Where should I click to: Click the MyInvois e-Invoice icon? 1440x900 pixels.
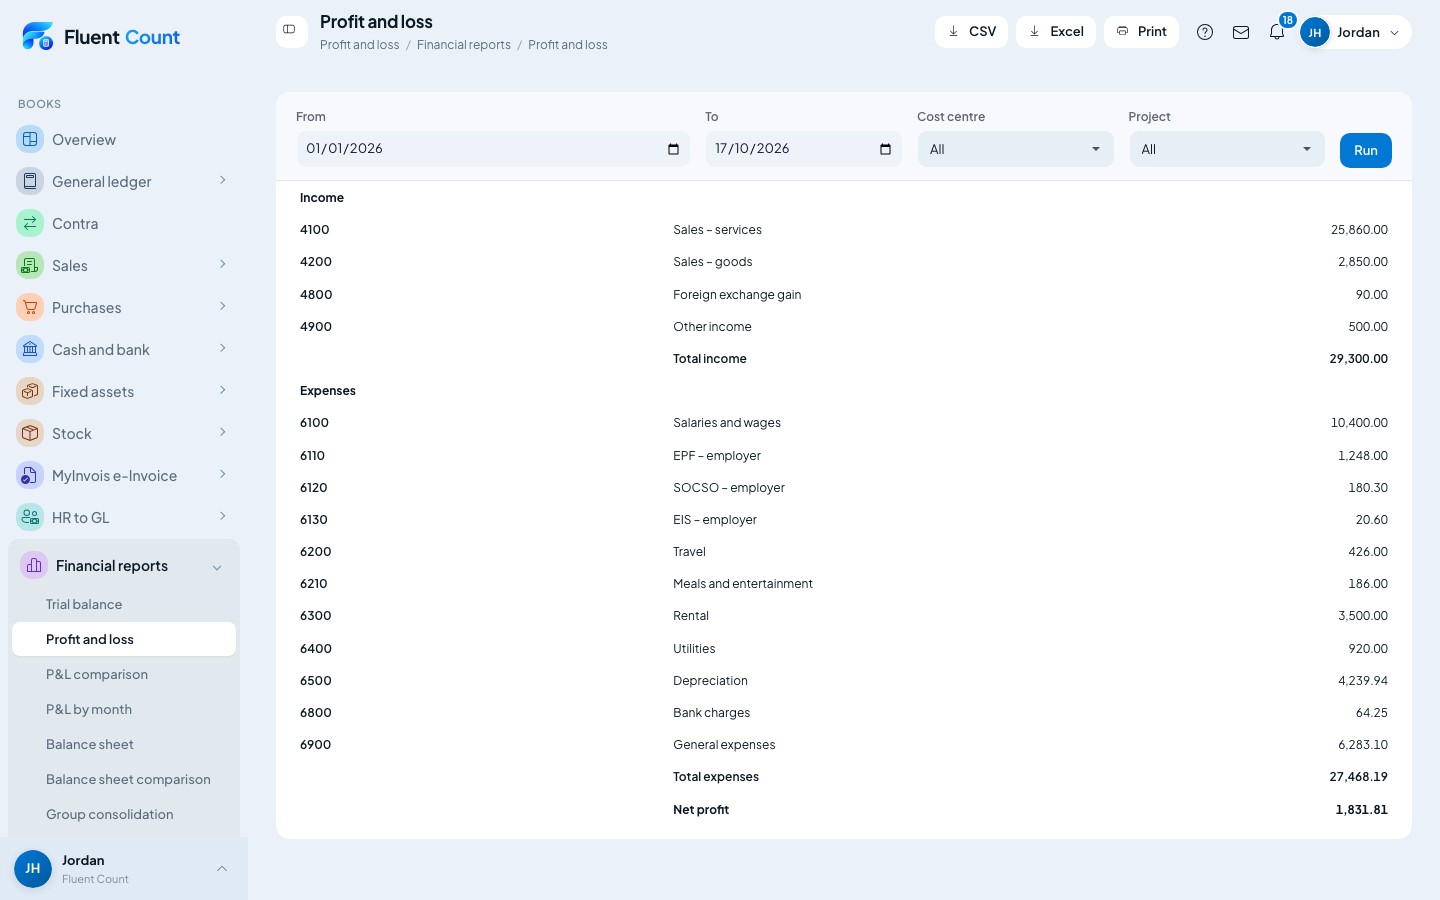tap(30, 475)
